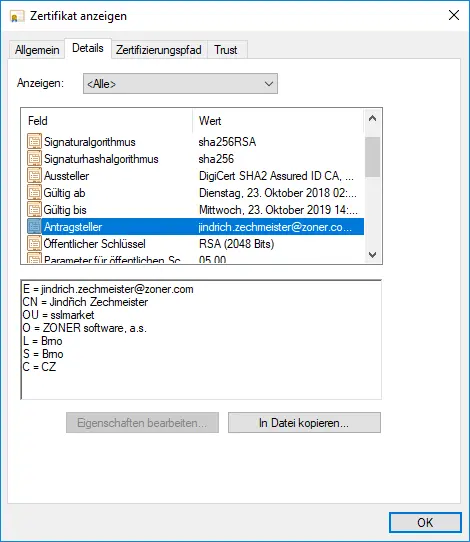Select the Öffentlicher Schlüssel row
470x542 pixels.
click(195, 244)
